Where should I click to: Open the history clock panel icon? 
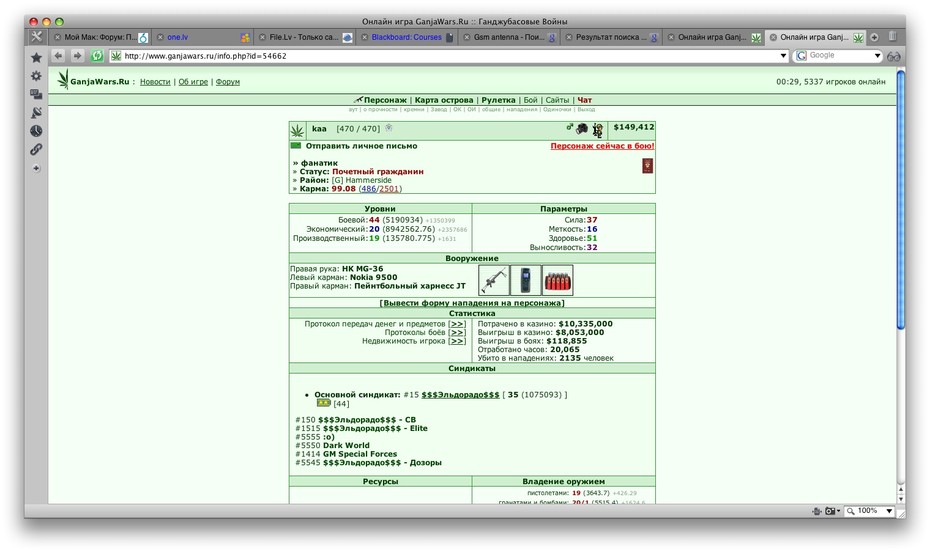pos(36,131)
